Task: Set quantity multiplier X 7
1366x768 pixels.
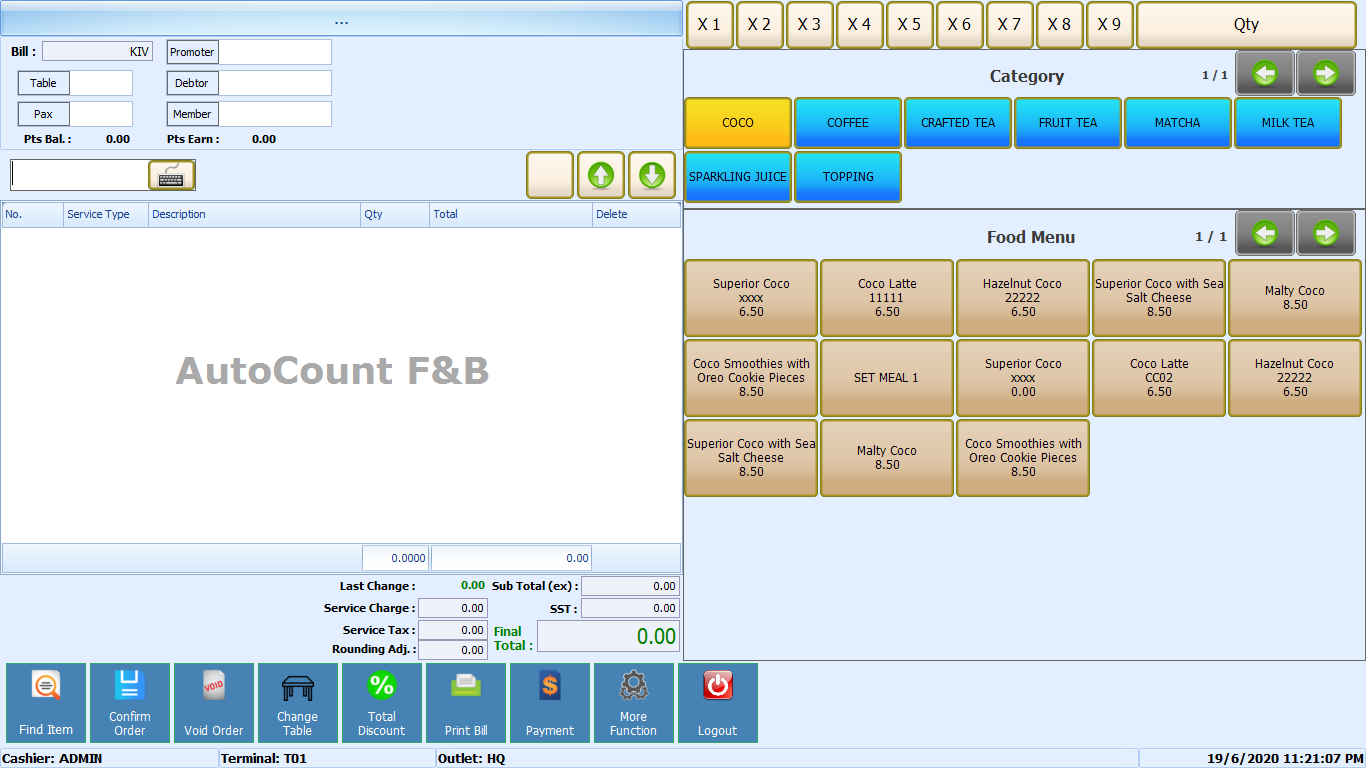Action: click(1010, 25)
